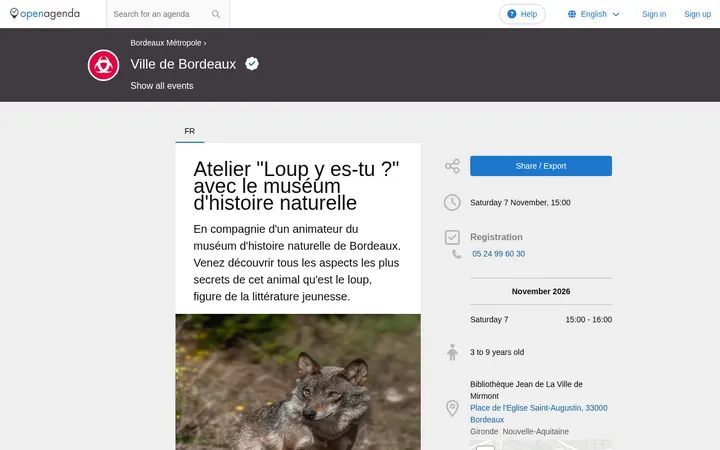Open the Place de l'Eglise Saint-Augustin address link
The width and height of the screenshot is (720, 450).
539,414
